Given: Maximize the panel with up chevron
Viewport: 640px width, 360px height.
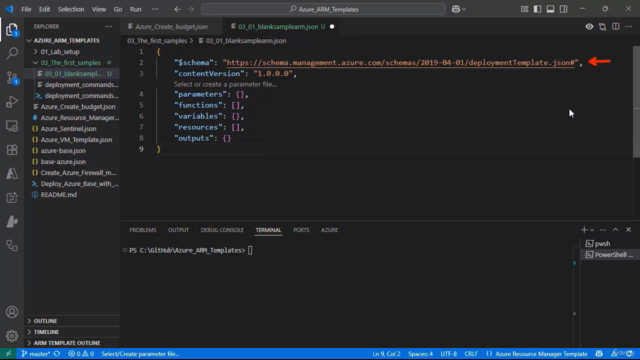Looking at the screenshot, I should tap(616, 230).
